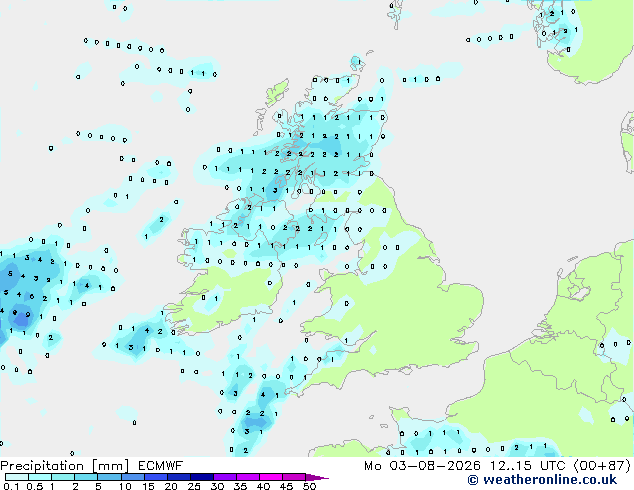Click the 0.1–0.5 mm legend color box
The image size is (634, 490).
click(17, 477)
